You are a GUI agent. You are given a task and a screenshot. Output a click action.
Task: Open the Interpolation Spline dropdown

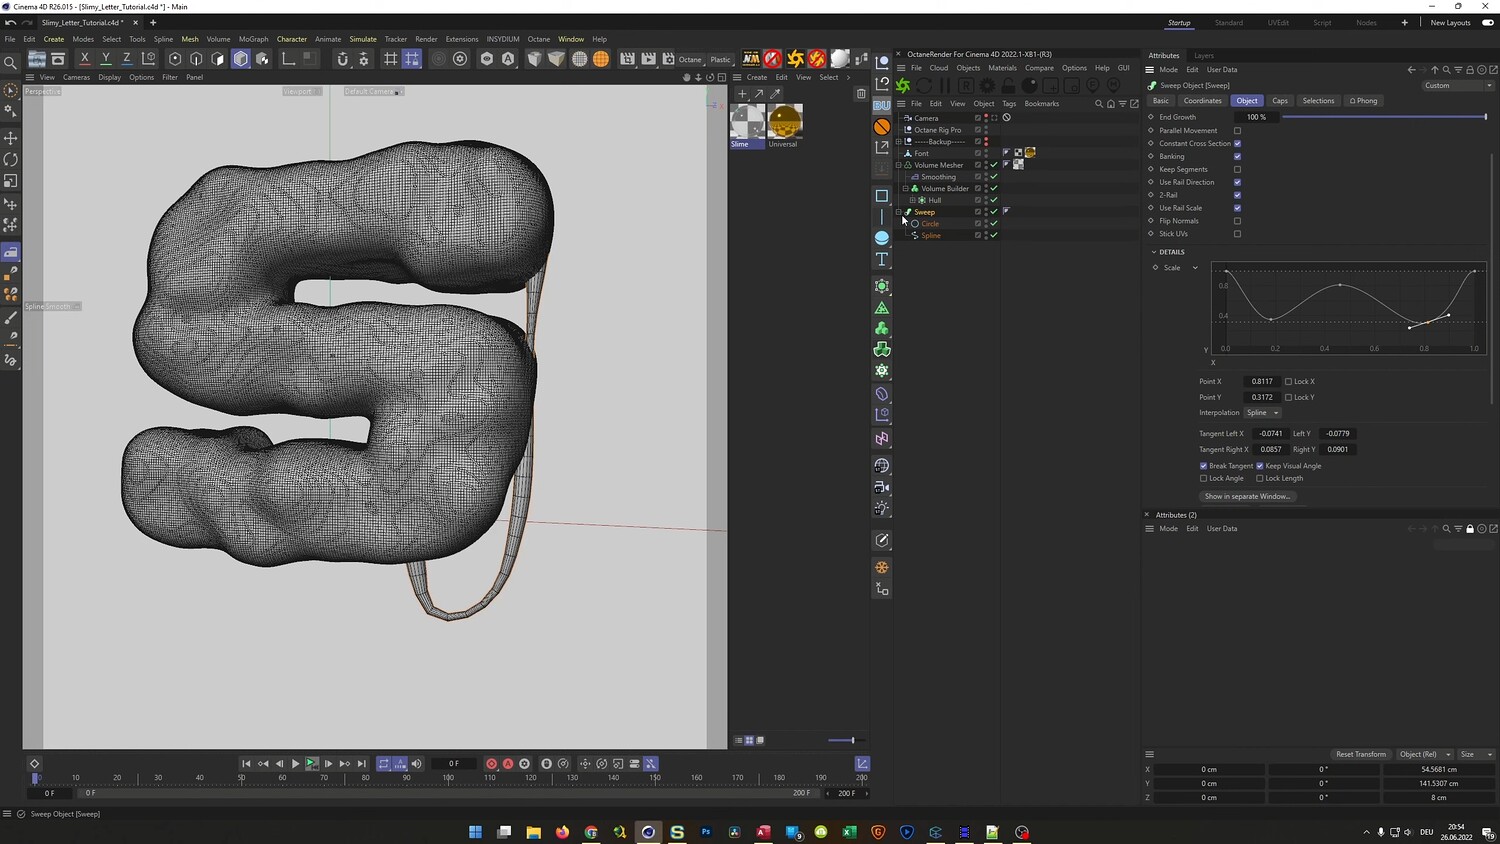pyautogui.click(x=1262, y=413)
